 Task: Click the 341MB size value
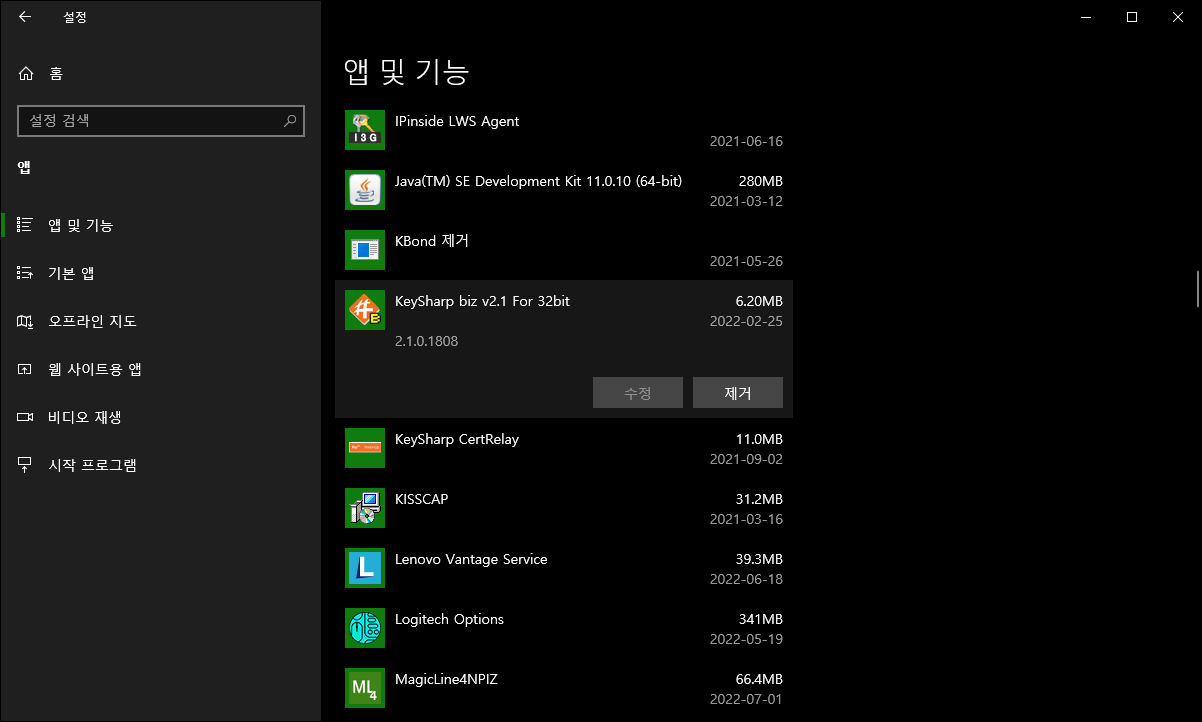pyautogui.click(x=760, y=619)
